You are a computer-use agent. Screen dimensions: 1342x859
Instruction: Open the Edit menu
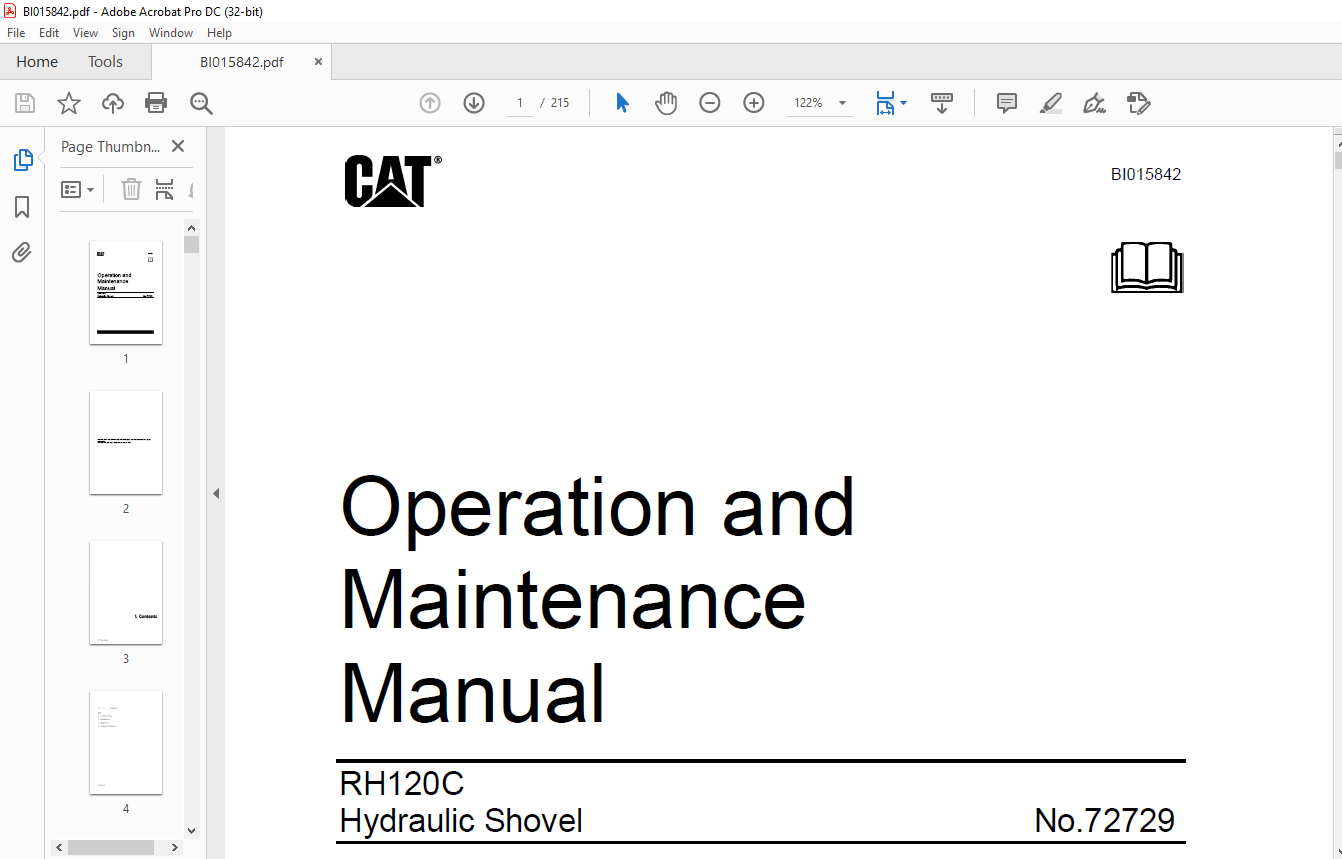[x=49, y=33]
